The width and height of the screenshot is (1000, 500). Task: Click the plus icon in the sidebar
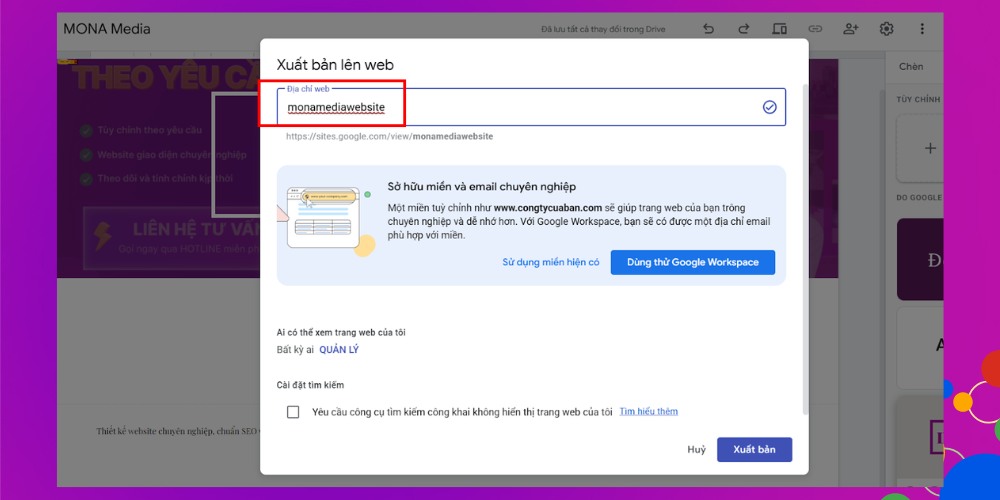click(x=930, y=148)
